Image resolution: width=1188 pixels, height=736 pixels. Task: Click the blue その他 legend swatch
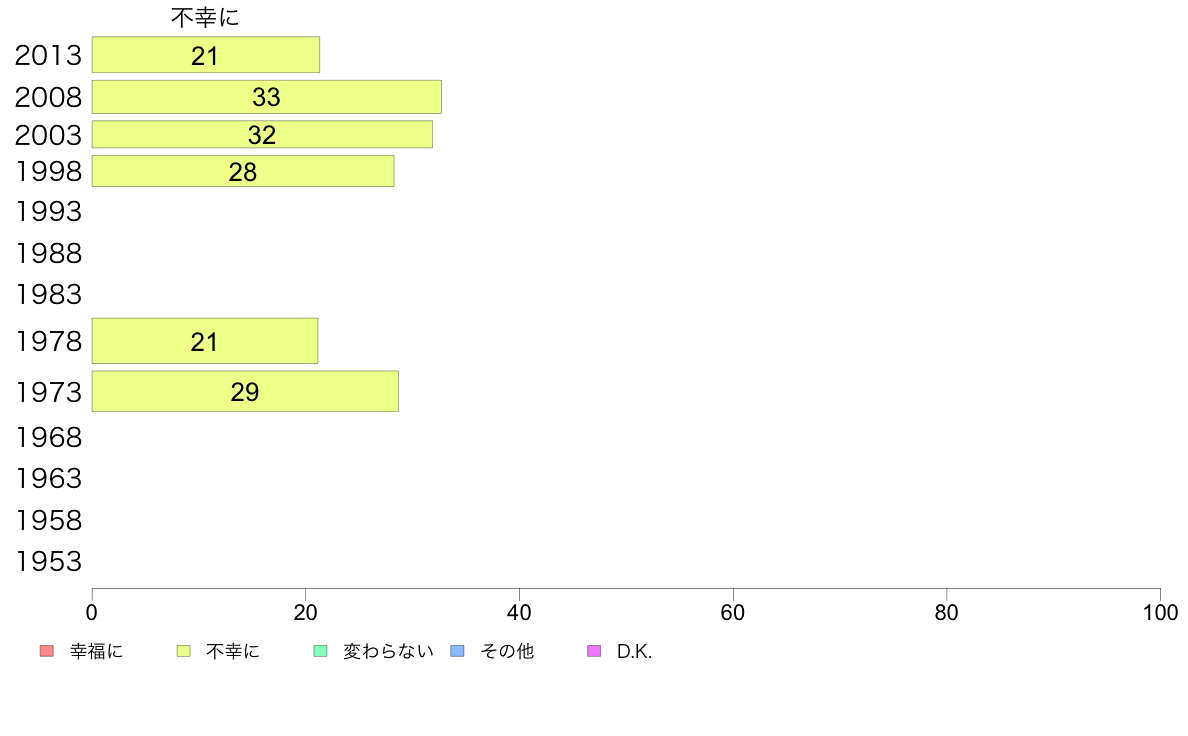click(458, 651)
